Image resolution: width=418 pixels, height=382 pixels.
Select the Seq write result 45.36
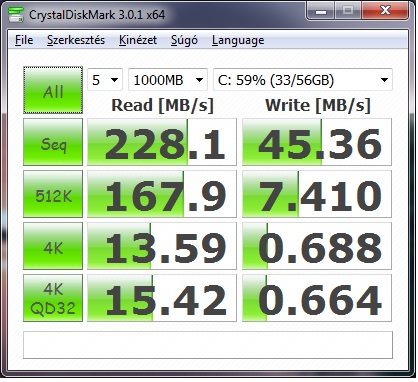(x=317, y=142)
